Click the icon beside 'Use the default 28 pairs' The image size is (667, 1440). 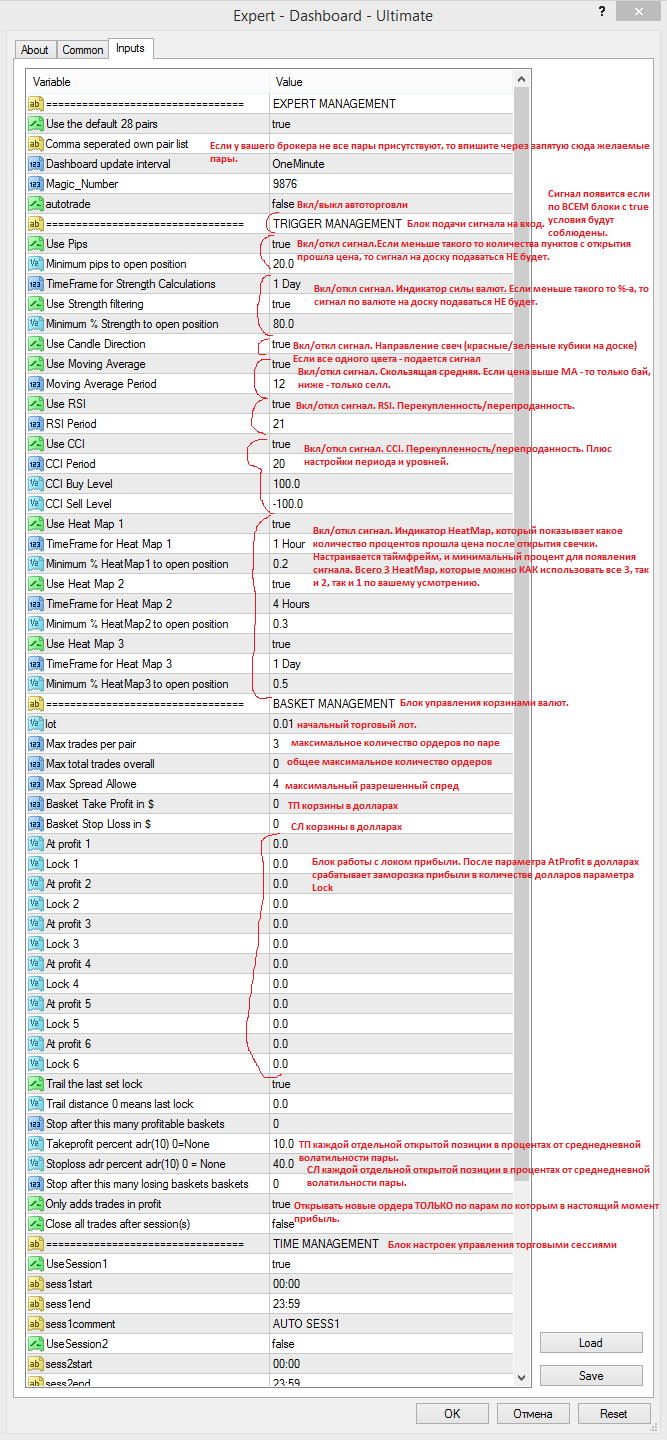point(36,124)
